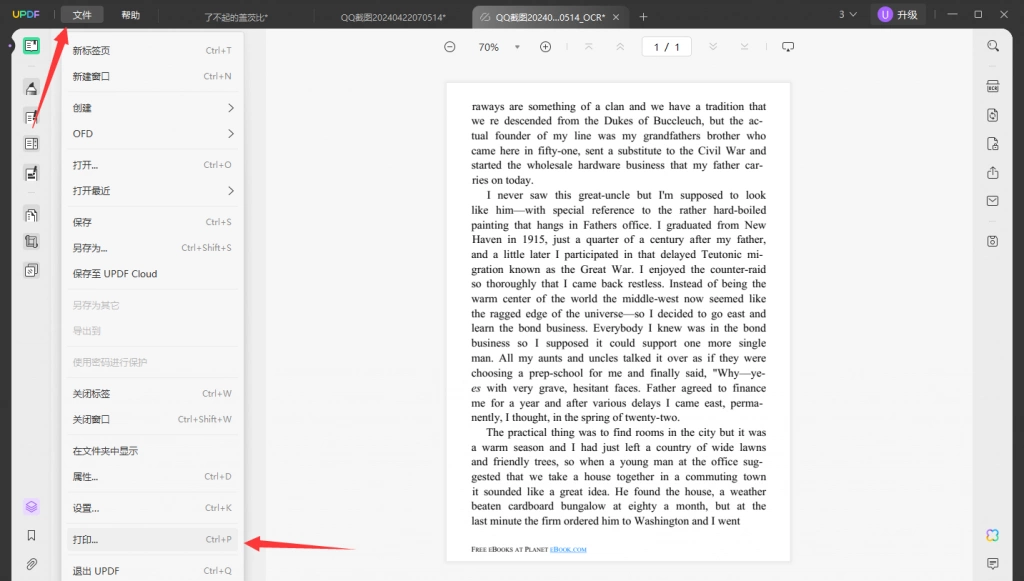Go to the first page arrow

(x=588, y=47)
